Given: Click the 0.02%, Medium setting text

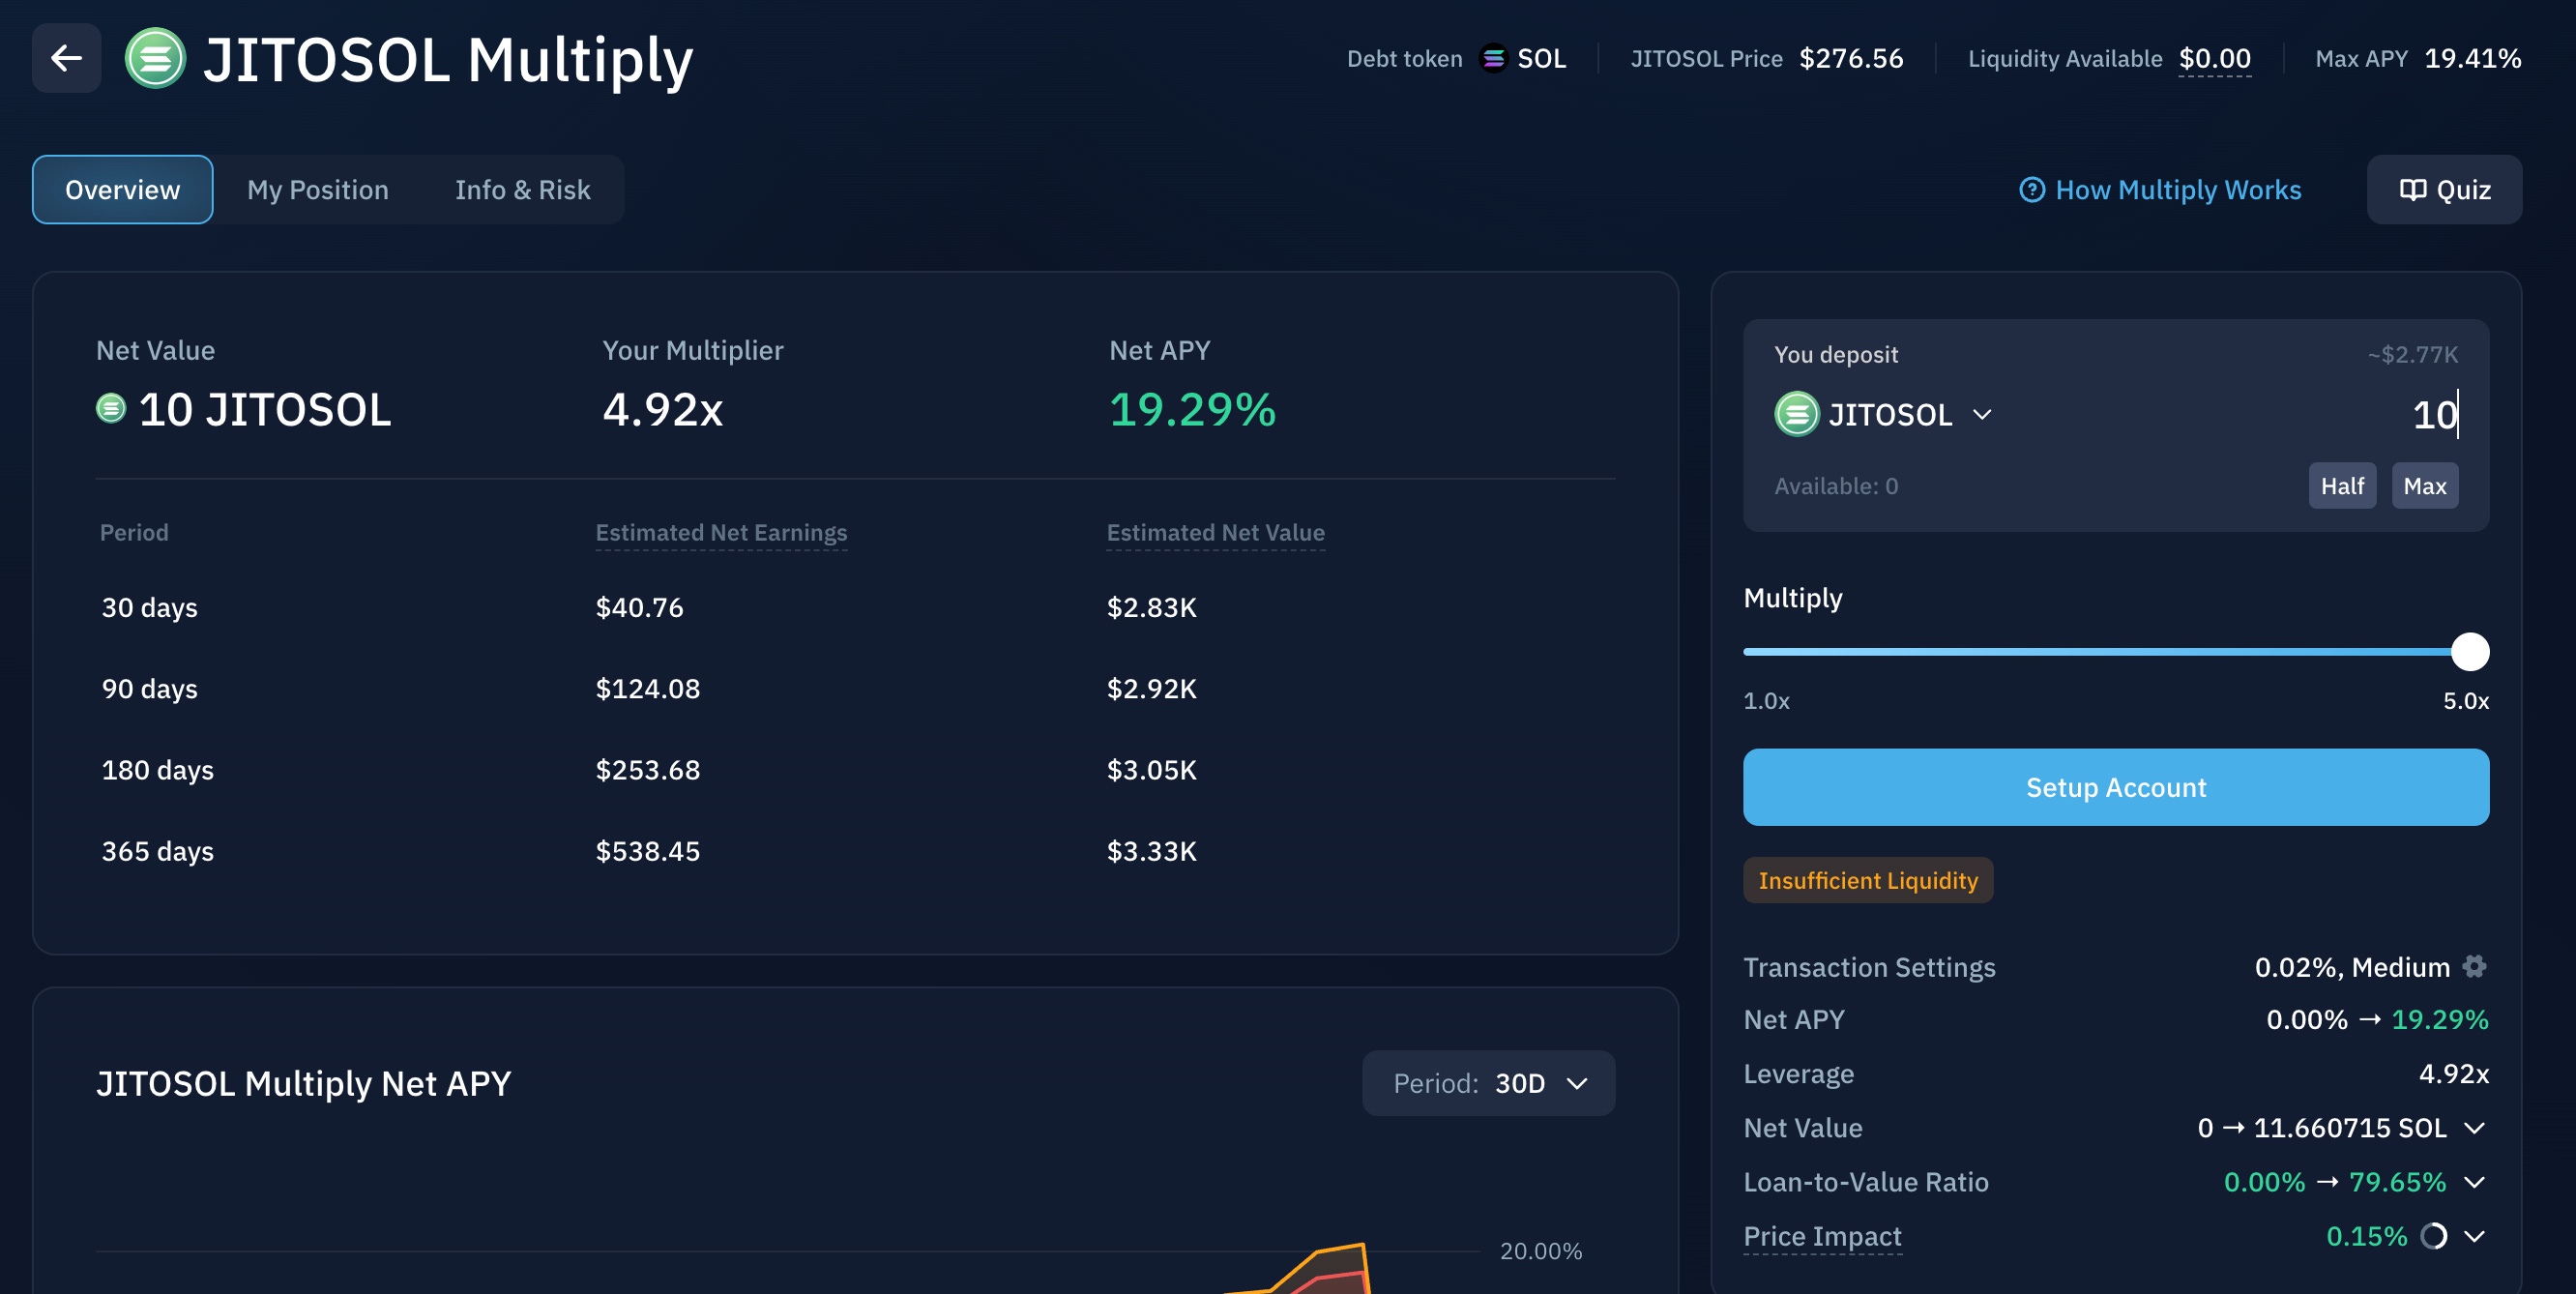Looking at the screenshot, I should coord(2352,967).
